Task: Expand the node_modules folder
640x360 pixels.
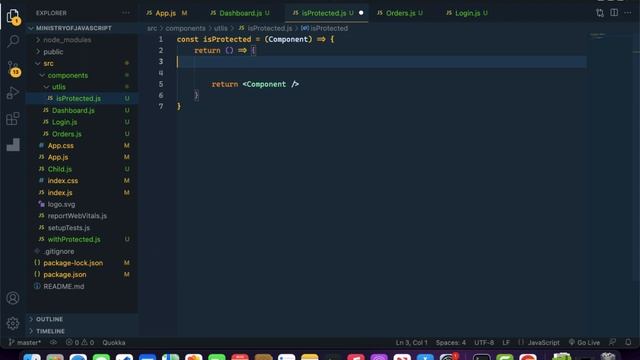Action: pos(67,40)
